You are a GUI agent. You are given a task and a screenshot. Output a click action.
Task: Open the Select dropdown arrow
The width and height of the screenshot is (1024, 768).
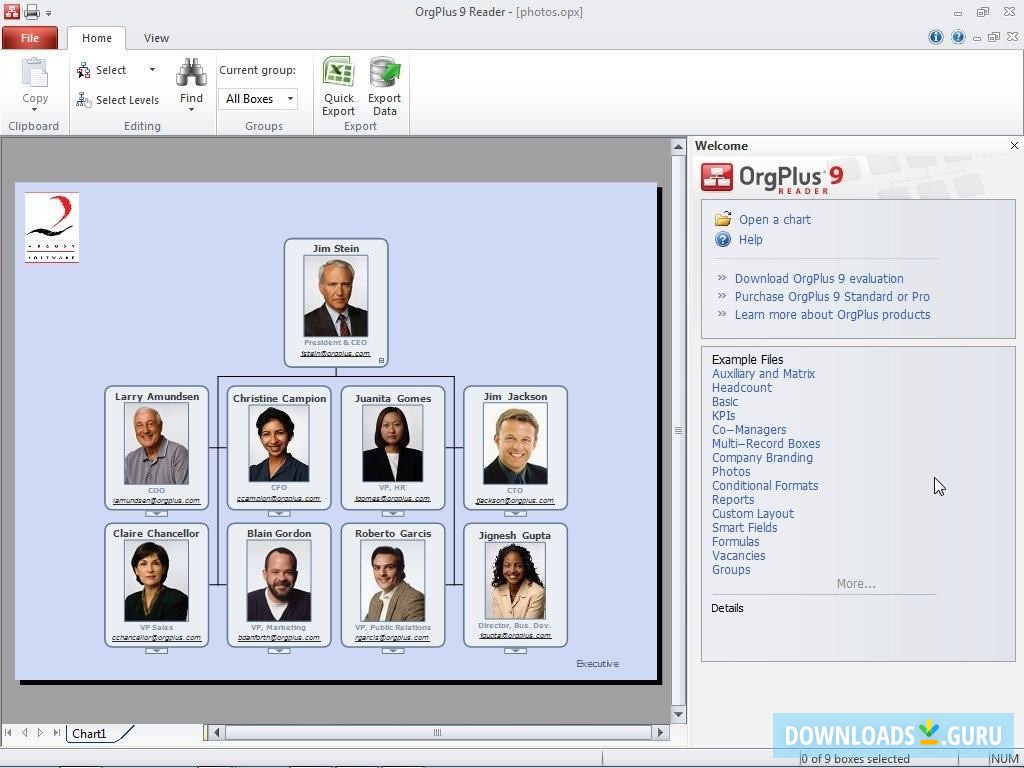[x=152, y=69]
